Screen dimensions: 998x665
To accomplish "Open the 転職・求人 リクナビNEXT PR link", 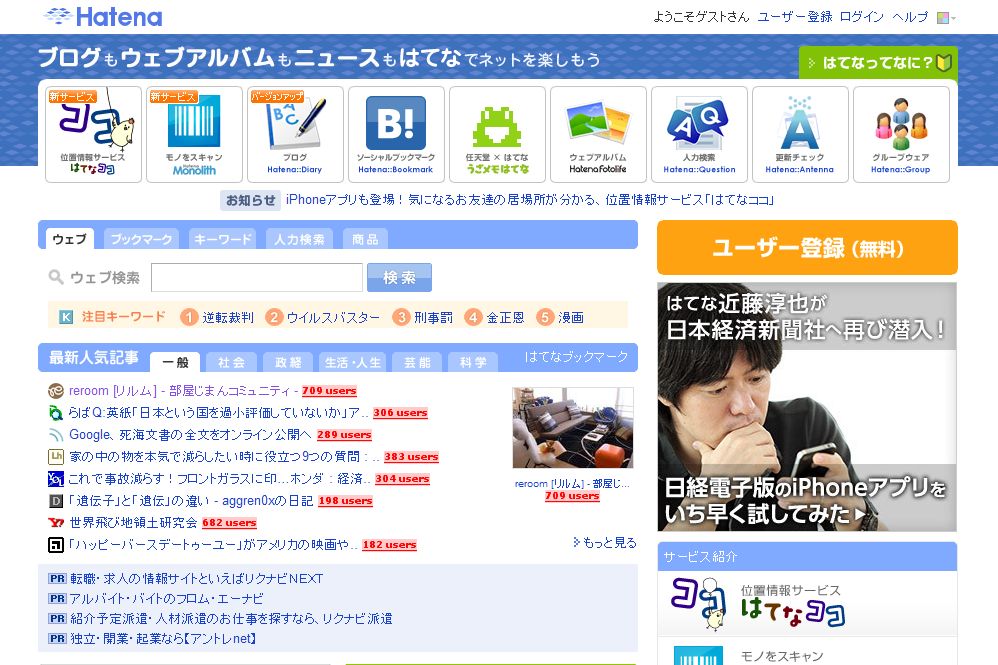I will (196, 578).
